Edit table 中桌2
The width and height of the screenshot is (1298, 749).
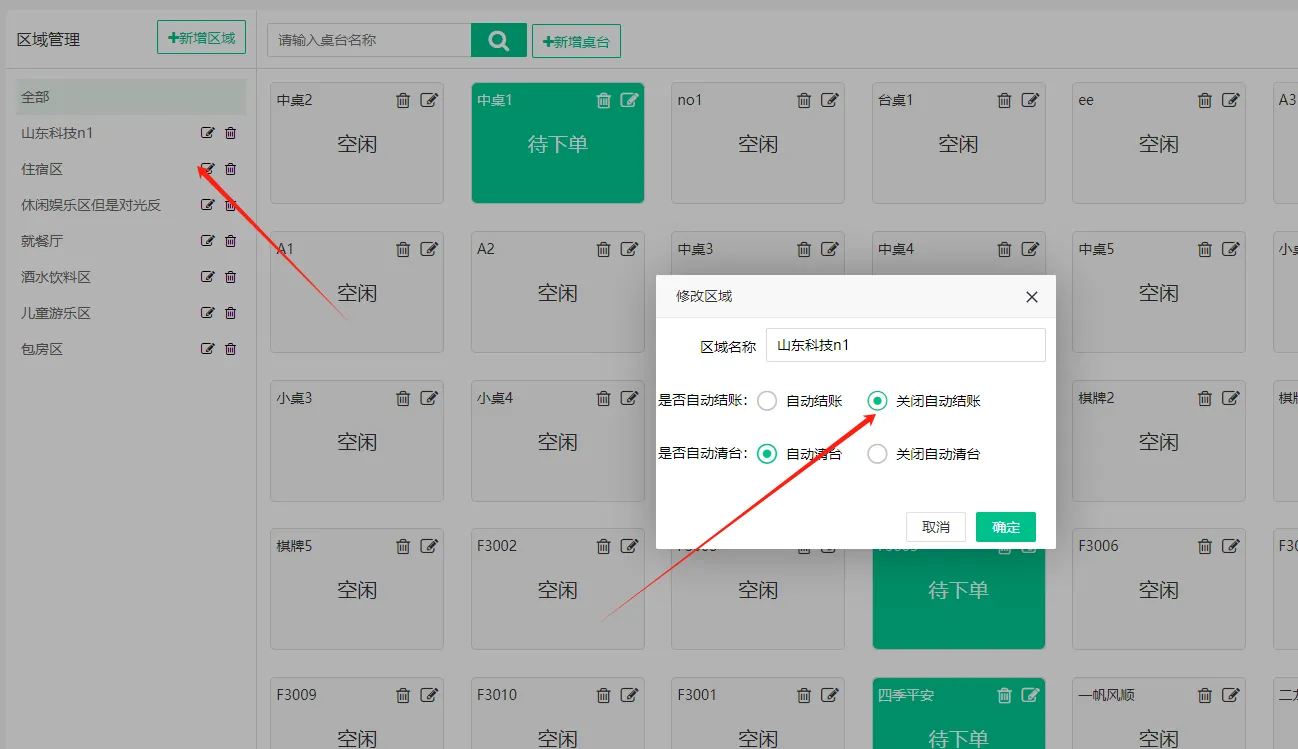429,100
